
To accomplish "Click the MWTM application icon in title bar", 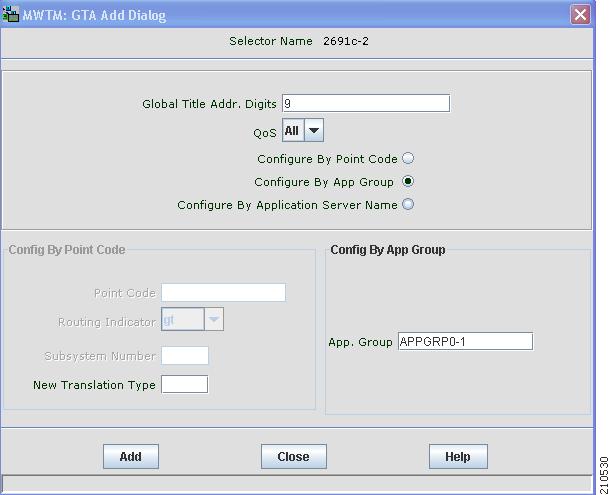I will click(x=10, y=14).
